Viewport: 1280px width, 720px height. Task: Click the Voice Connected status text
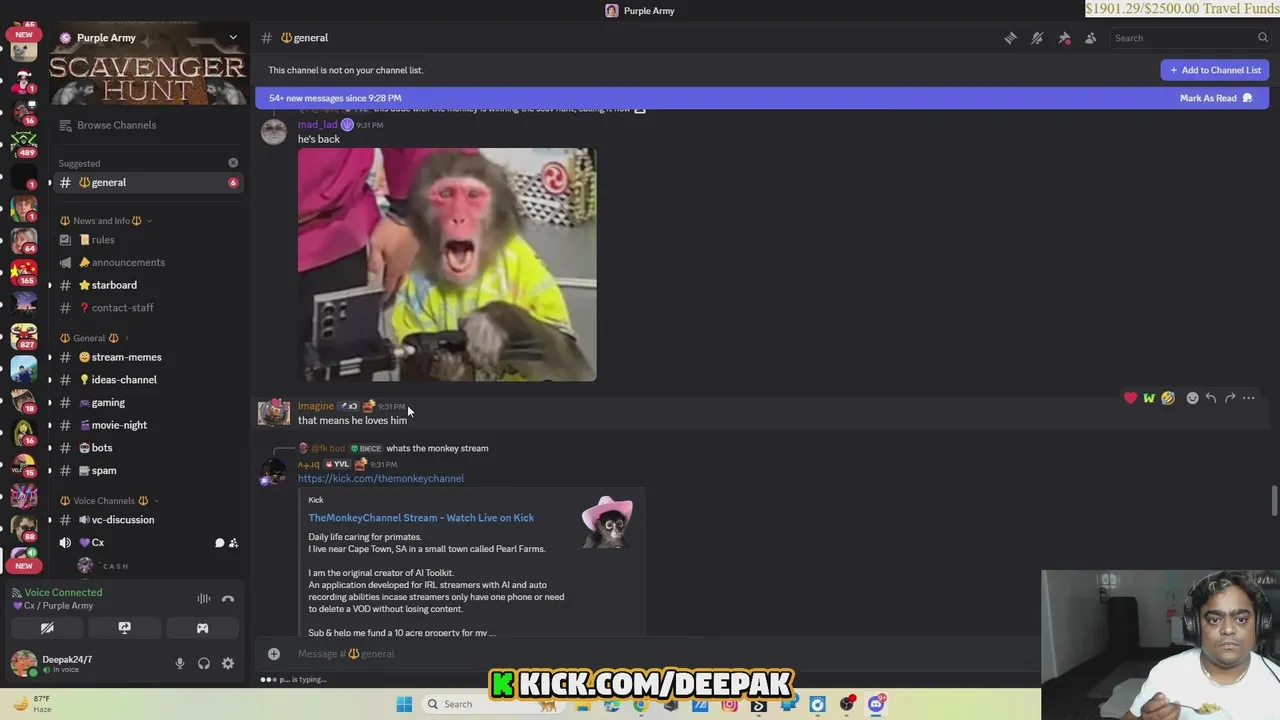63,592
